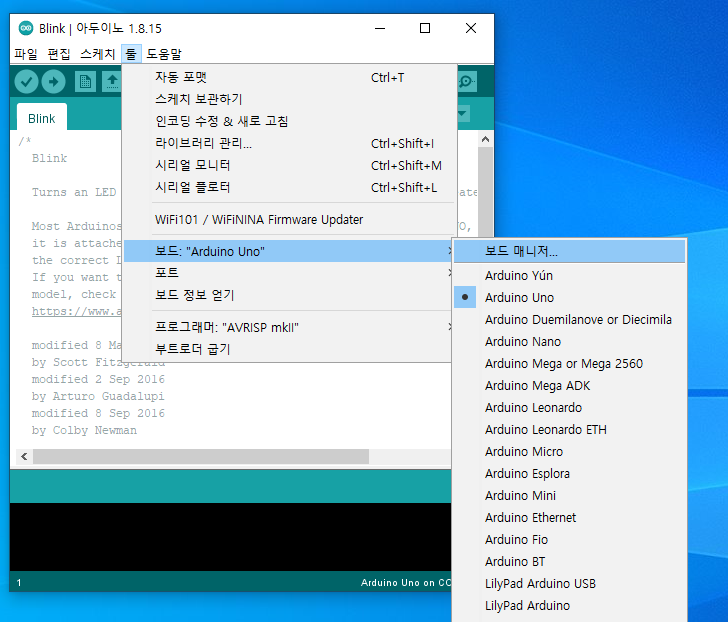Choose 보드 정보 얻기 menu entry
The width and height of the screenshot is (728, 622).
point(288,295)
